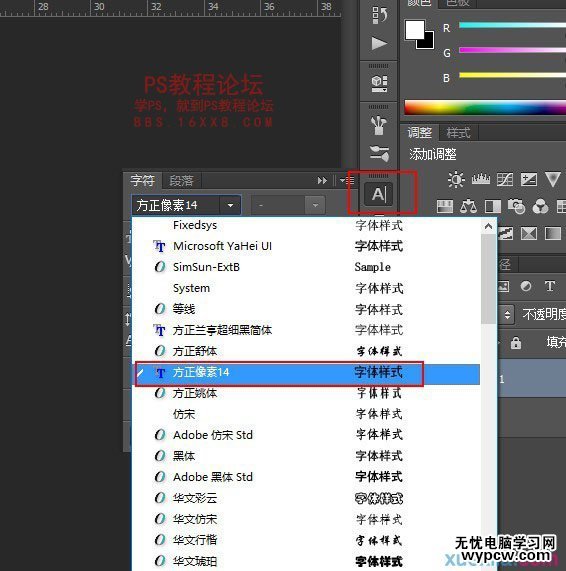Pick a color from the spectrum ramp

pyautogui.click(x=485, y=108)
